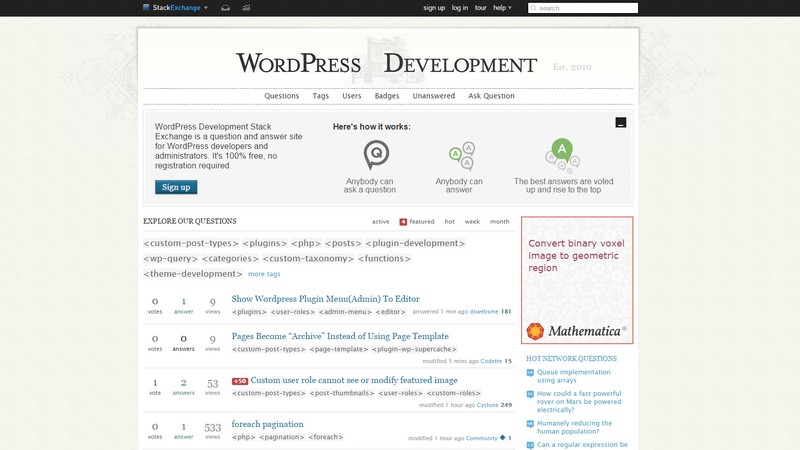Image resolution: width=800 pixels, height=450 pixels.
Task: Click the custom-roles tag
Action: click(454, 393)
